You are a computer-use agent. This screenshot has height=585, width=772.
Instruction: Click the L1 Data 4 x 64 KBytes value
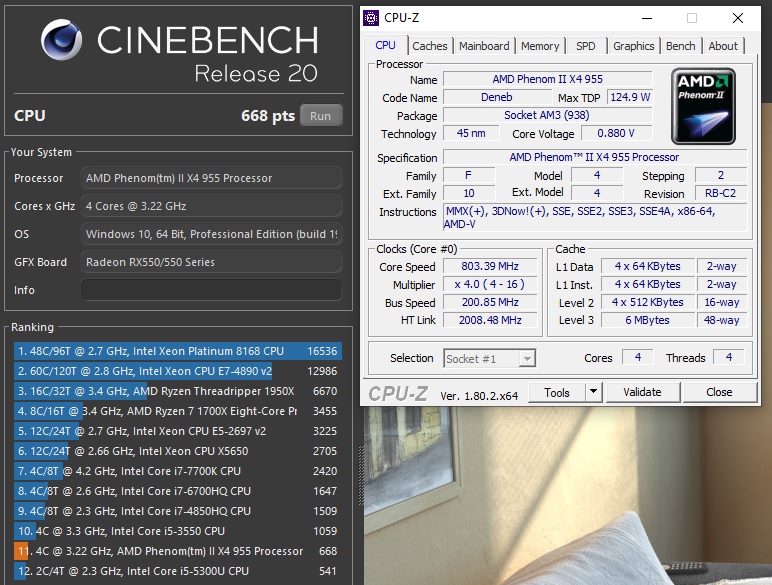coord(647,266)
